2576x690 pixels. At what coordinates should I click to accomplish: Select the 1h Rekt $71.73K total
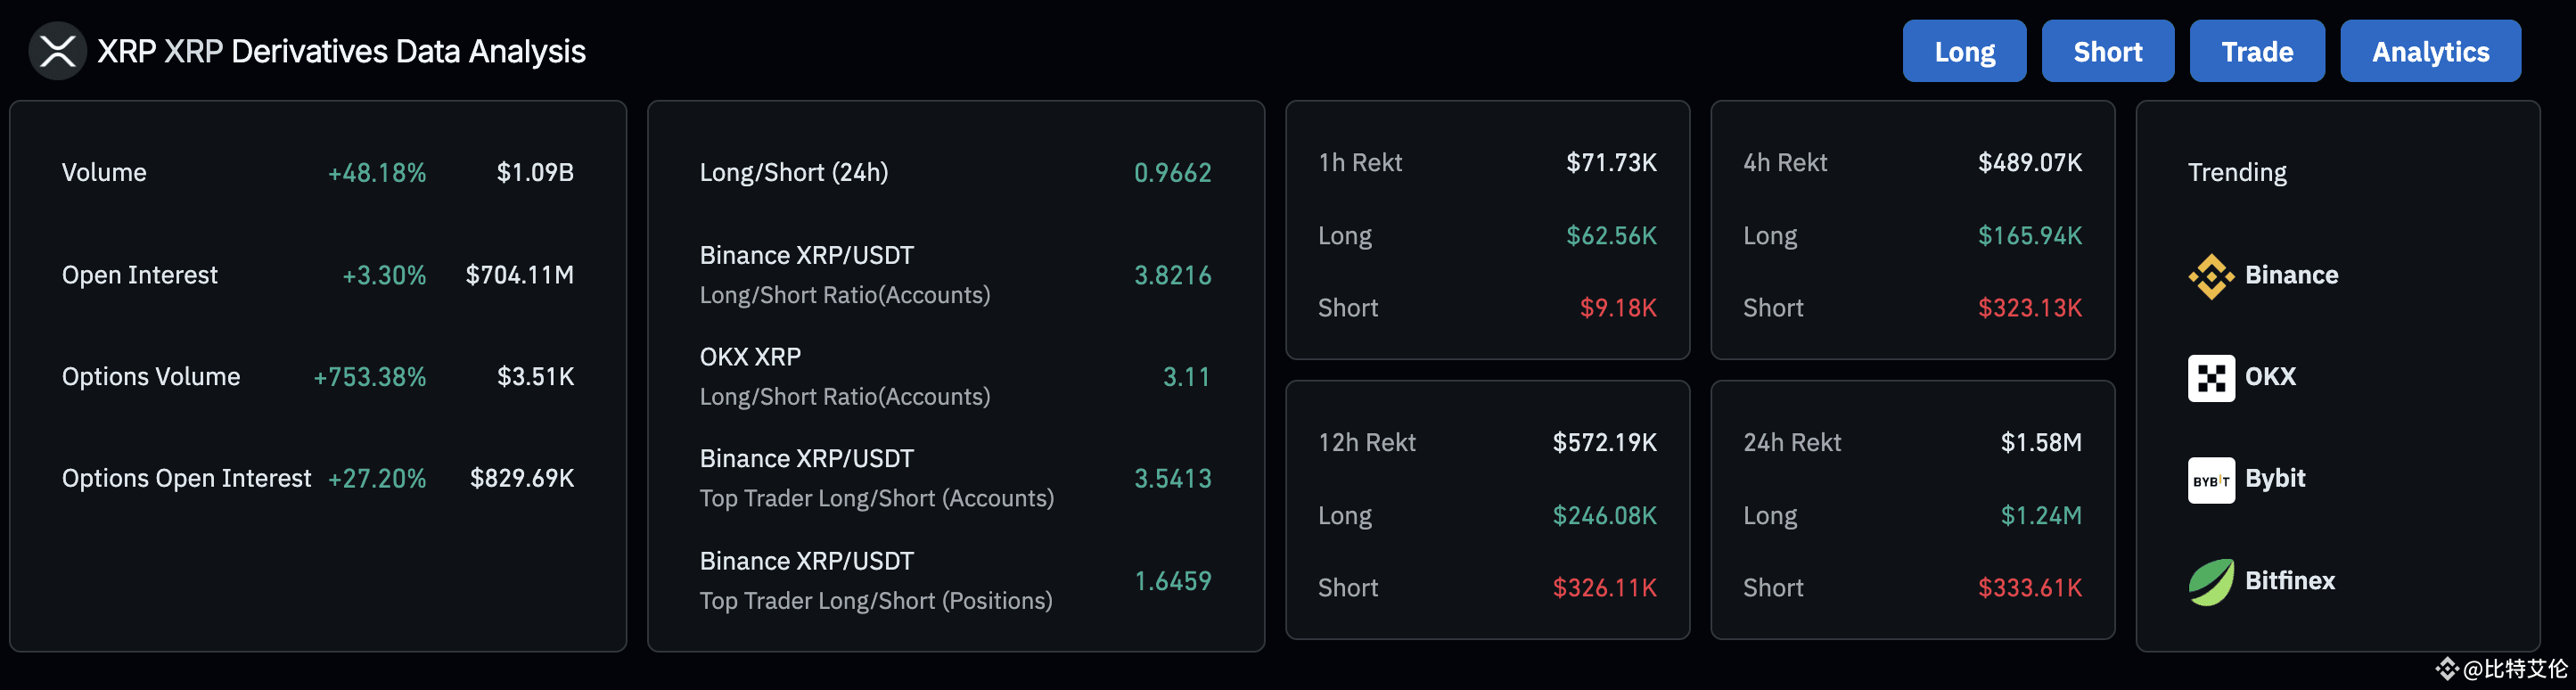(x=1611, y=162)
